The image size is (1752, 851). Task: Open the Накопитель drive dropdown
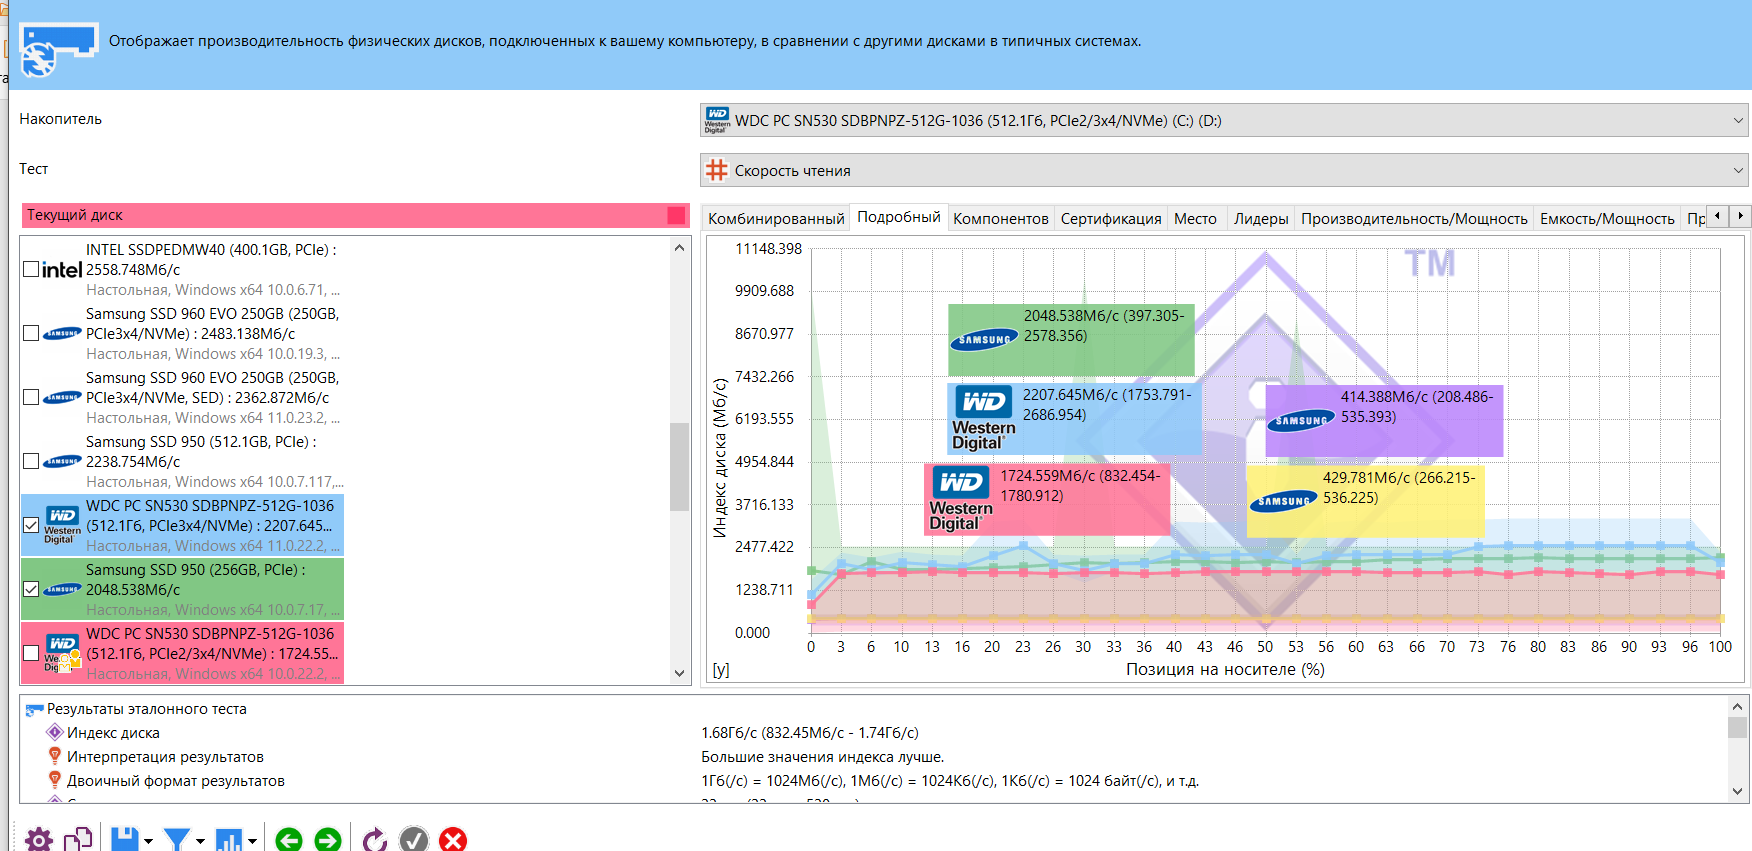[x=1224, y=120]
